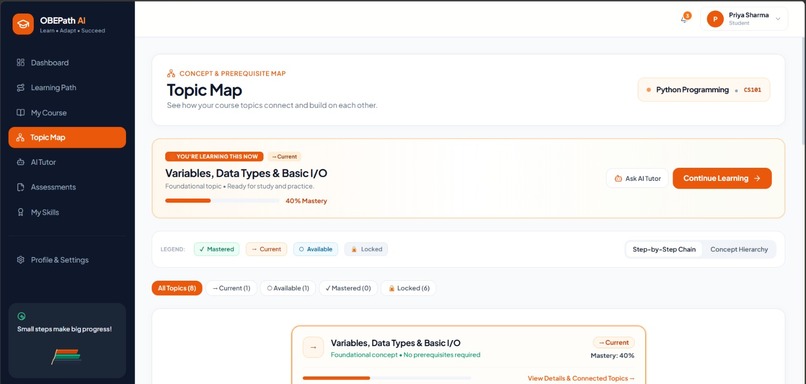Click the Dashboard grid icon in sidebar

pyautogui.click(x=21, y=63)
